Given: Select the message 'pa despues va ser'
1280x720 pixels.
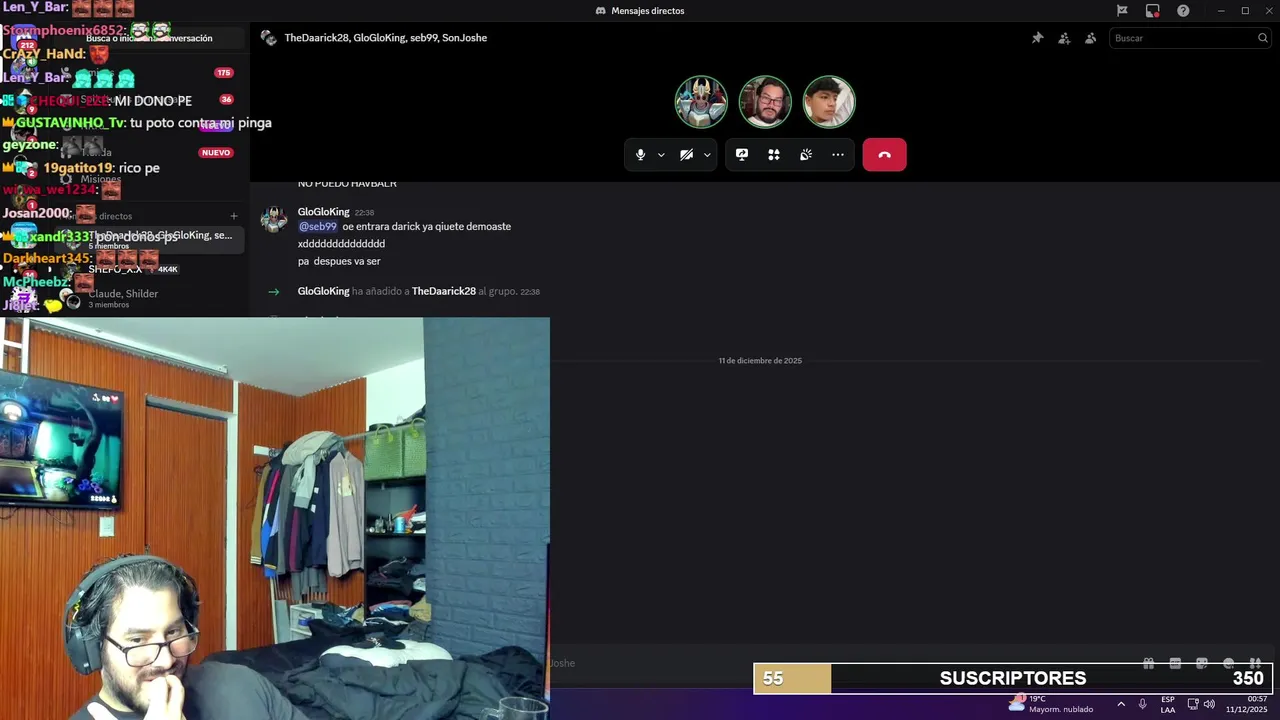Looking at the screenshot, I should pyautogui.click(x=339, y=261).
